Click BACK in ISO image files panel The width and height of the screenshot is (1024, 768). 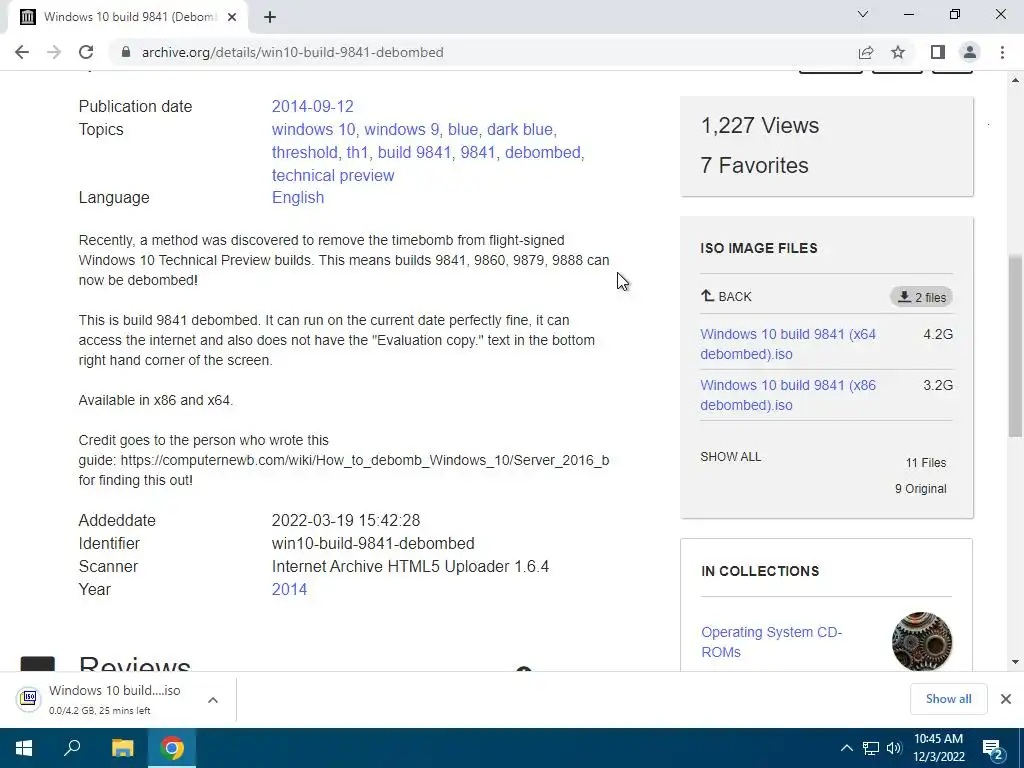(726, 296)
